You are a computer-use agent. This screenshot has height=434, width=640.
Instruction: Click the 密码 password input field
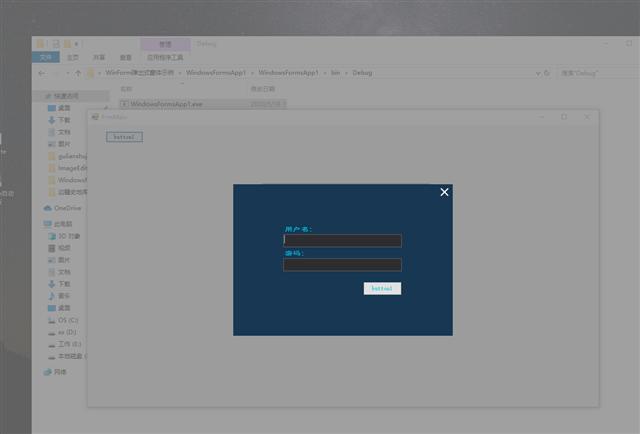342,265
